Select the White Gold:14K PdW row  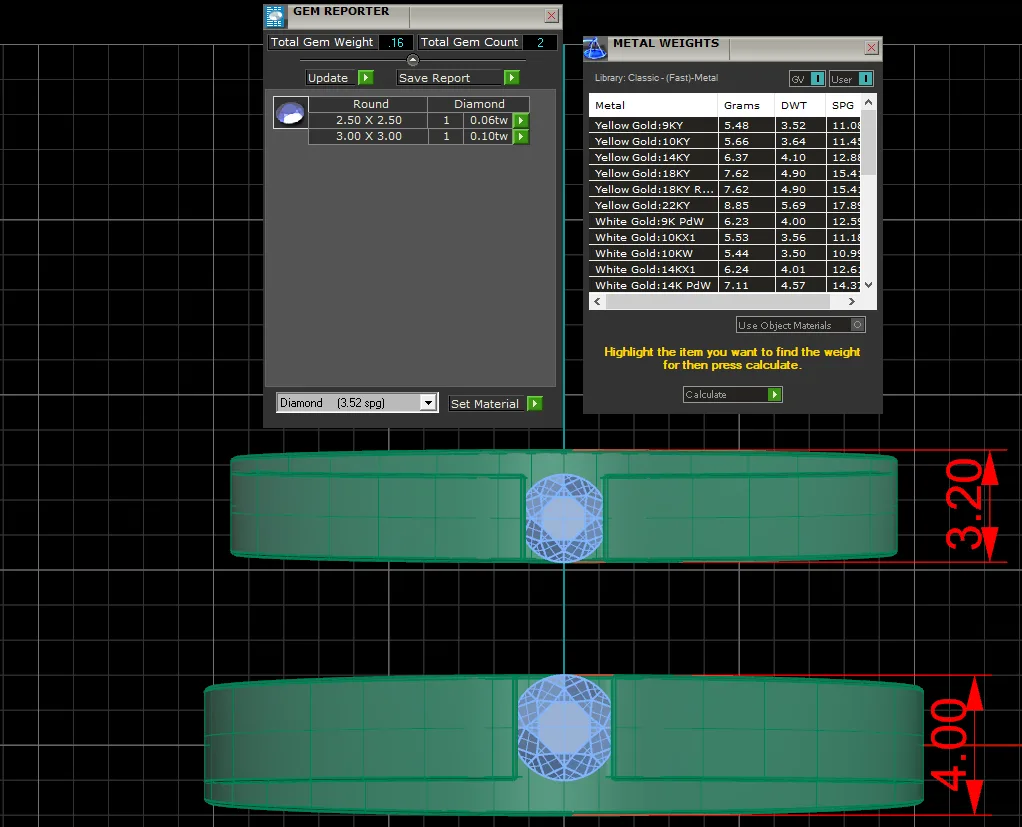coord(725,285)
